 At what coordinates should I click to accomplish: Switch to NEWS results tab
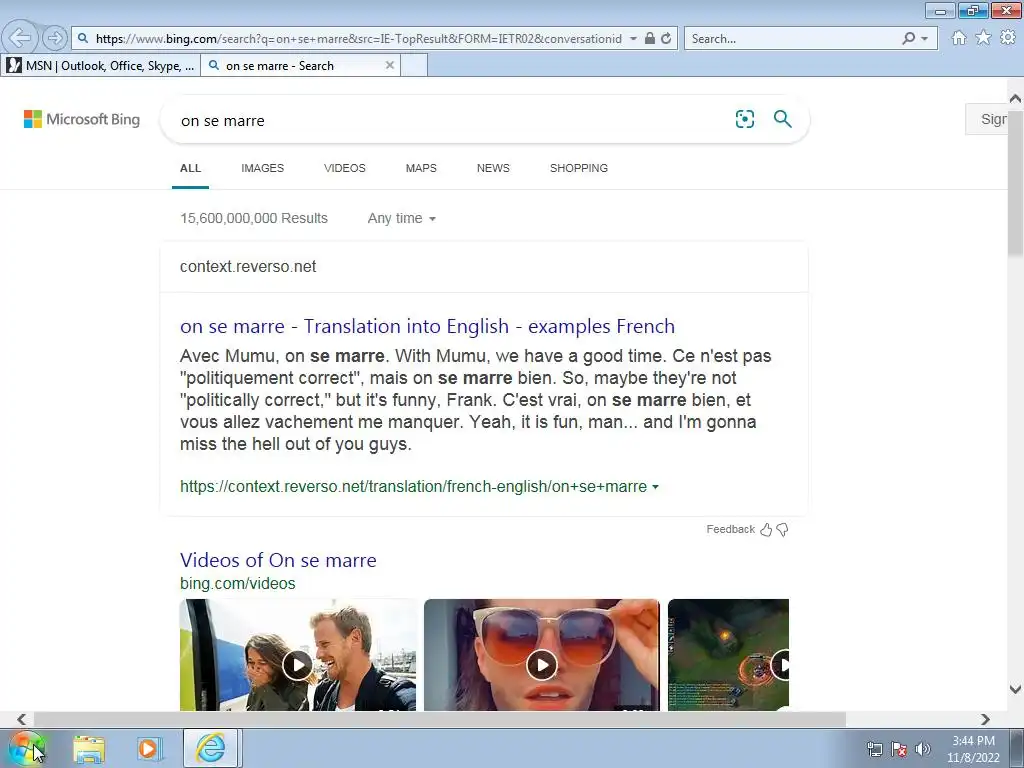point(493,168)
